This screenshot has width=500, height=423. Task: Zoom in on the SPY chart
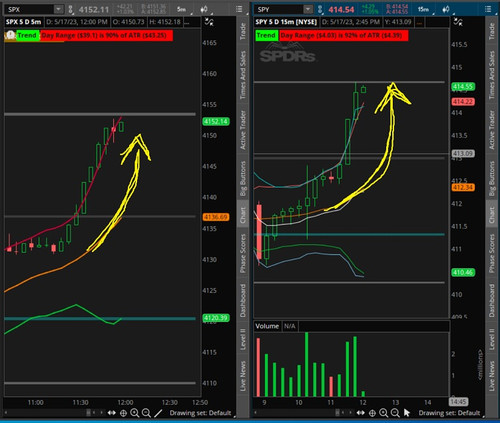click(x=384, y=413)
